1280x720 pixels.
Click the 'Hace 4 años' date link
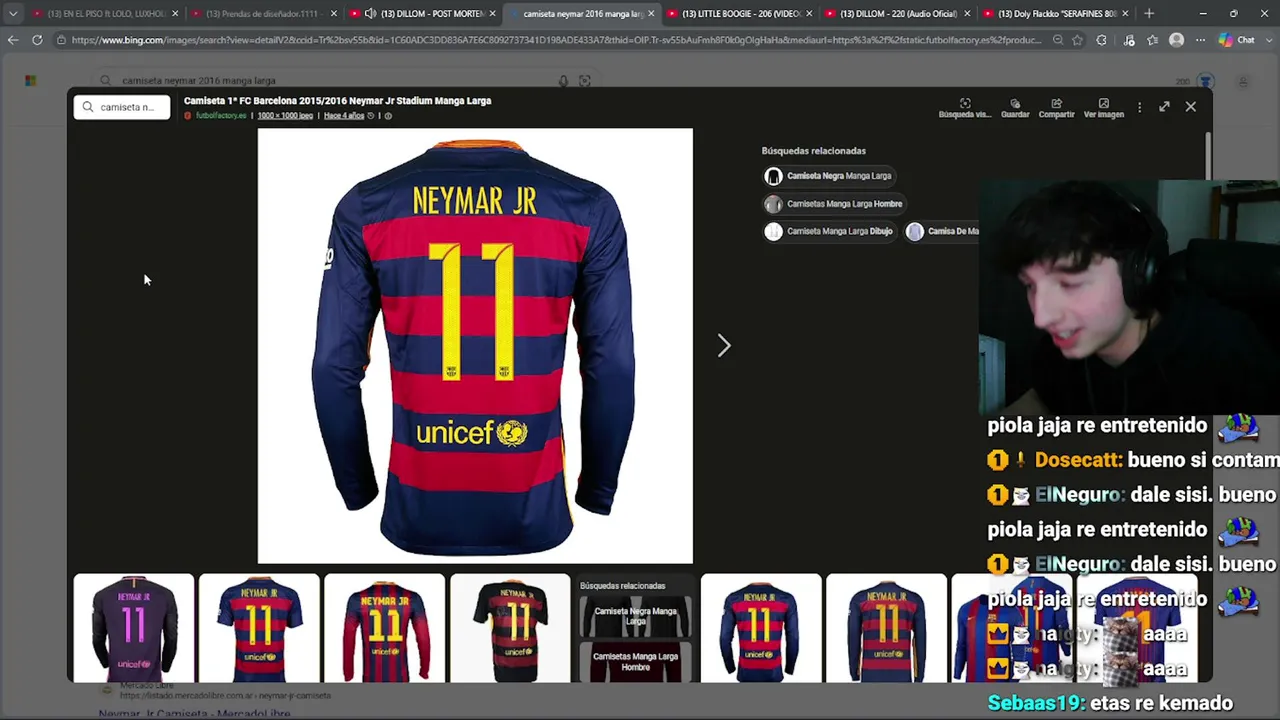[344, 116]
